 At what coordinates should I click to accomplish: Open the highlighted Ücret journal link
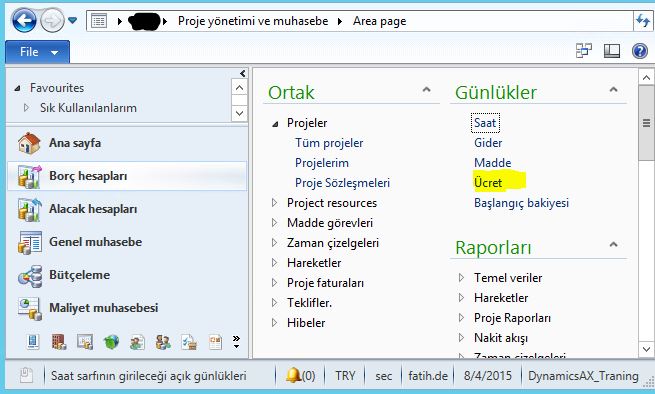point(488,183)
